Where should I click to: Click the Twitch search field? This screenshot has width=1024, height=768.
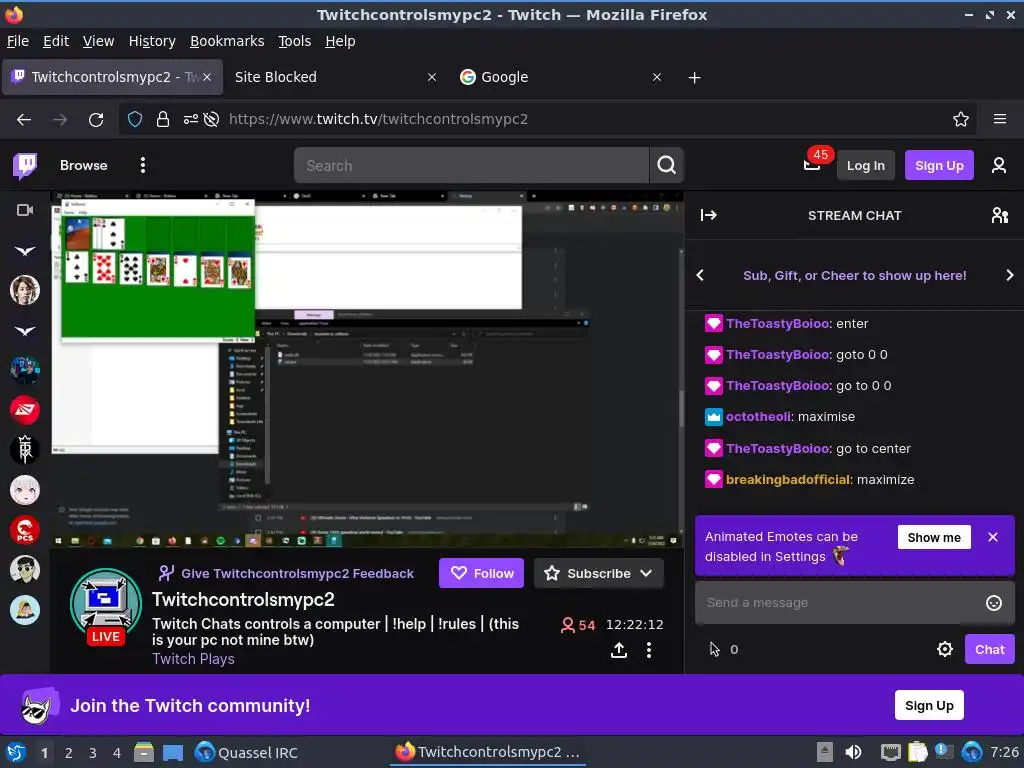[x=472, y=165]
